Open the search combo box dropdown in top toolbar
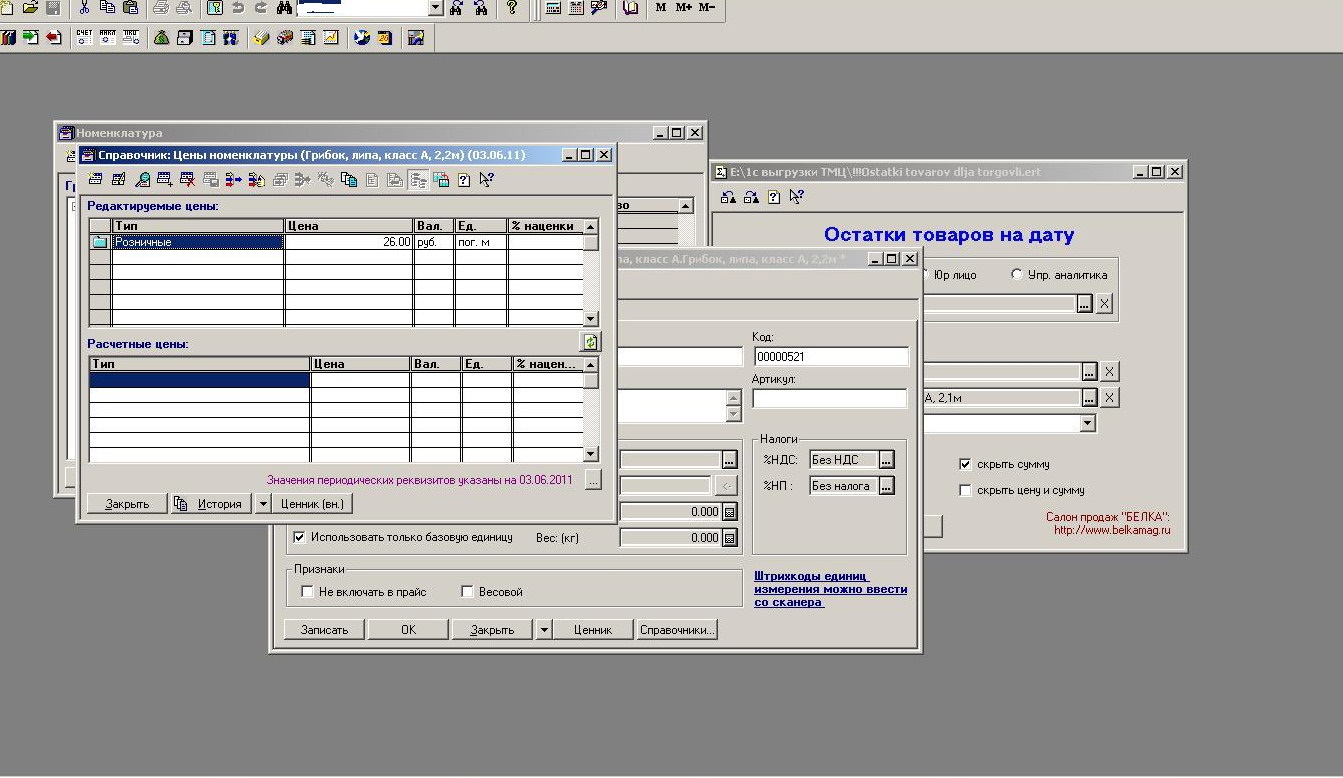 point(435,8)
